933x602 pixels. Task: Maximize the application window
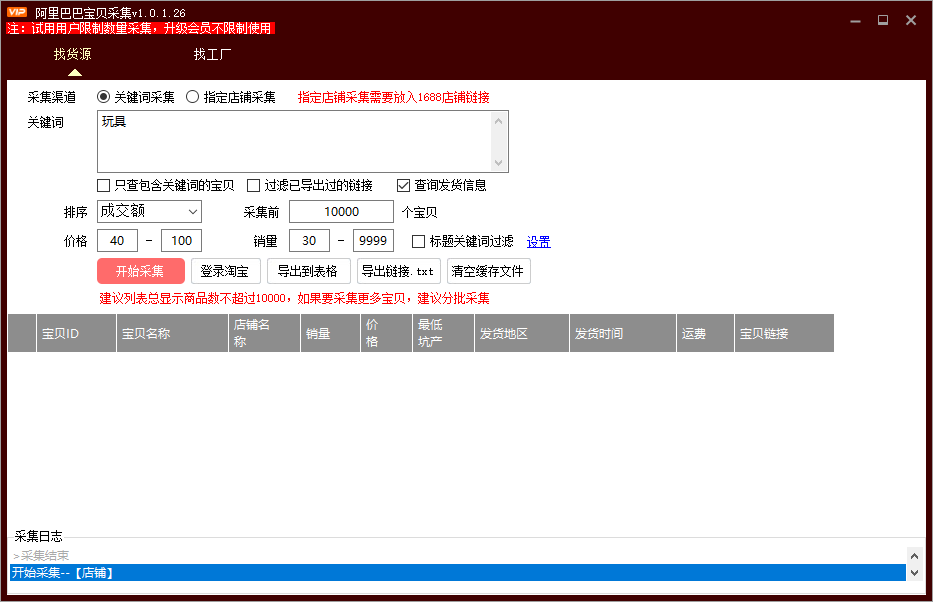click(883, 20)
